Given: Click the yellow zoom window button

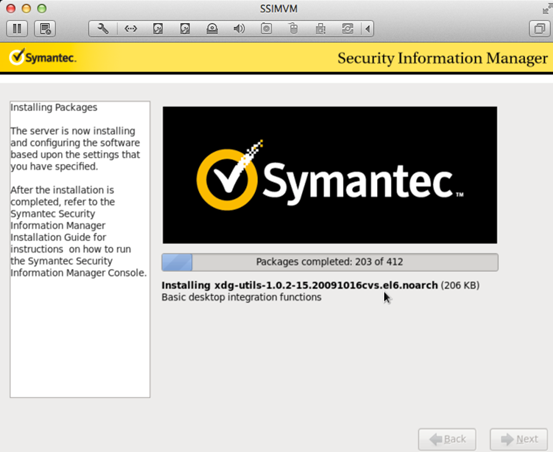Looking at the screenshot, I should (x=26, y=8).
